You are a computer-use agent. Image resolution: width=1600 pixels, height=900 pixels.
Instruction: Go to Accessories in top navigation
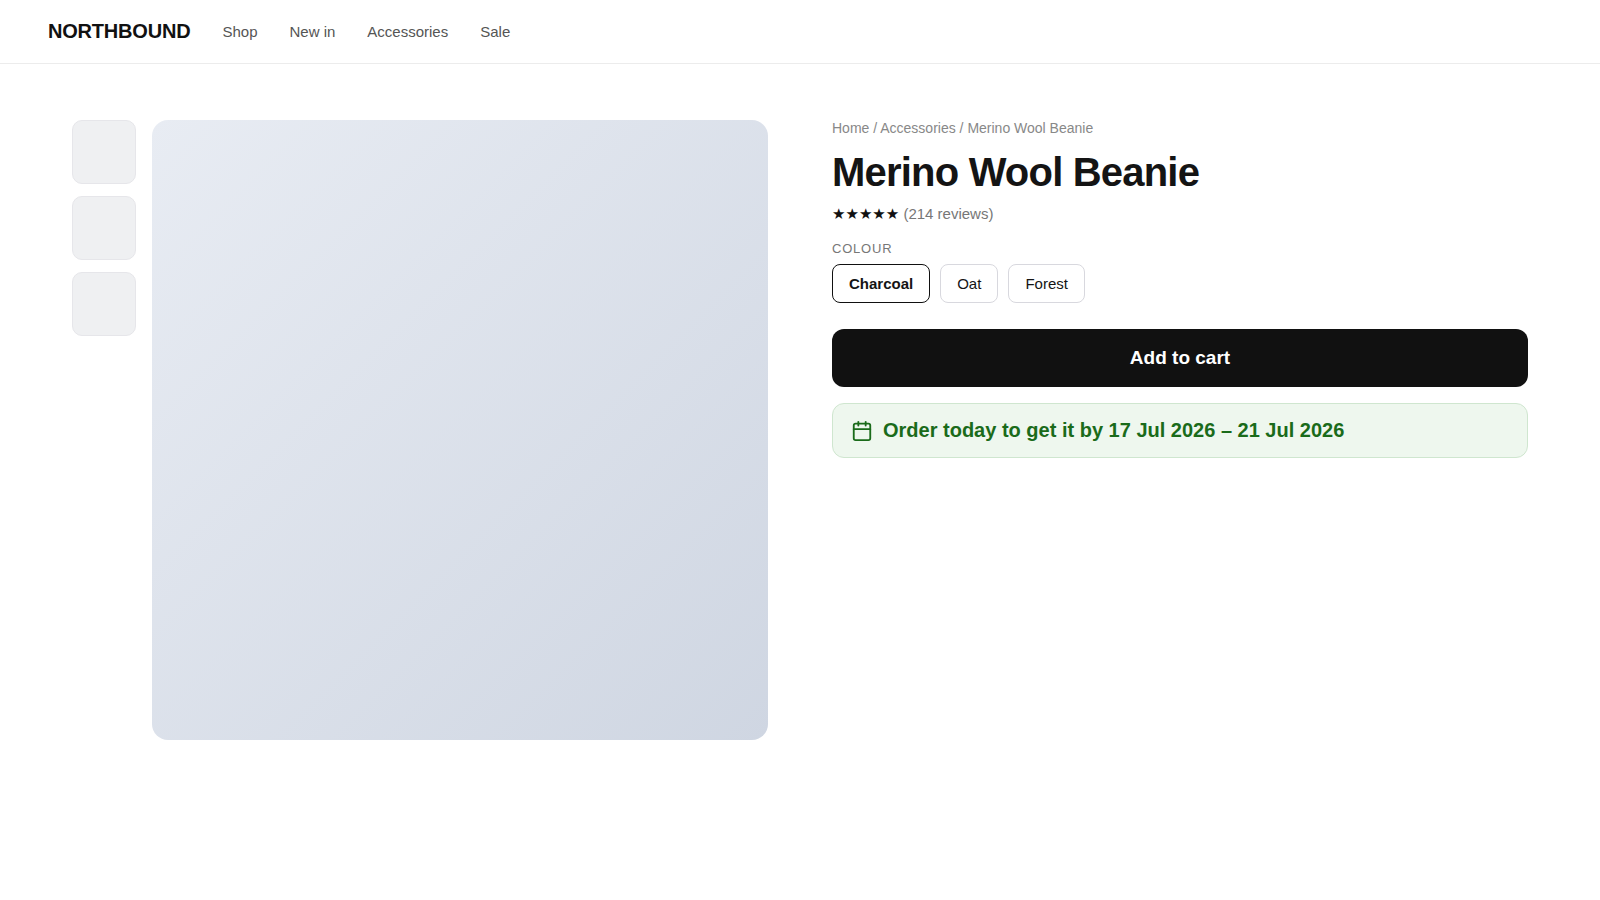point(407,32)
